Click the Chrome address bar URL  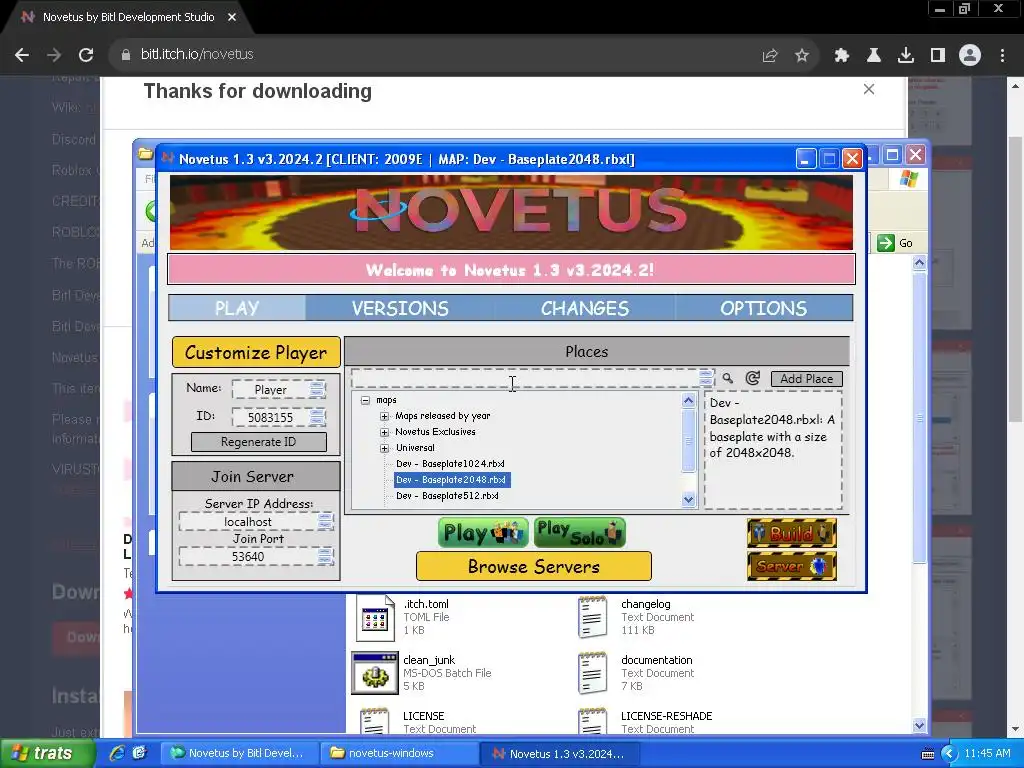197,54
